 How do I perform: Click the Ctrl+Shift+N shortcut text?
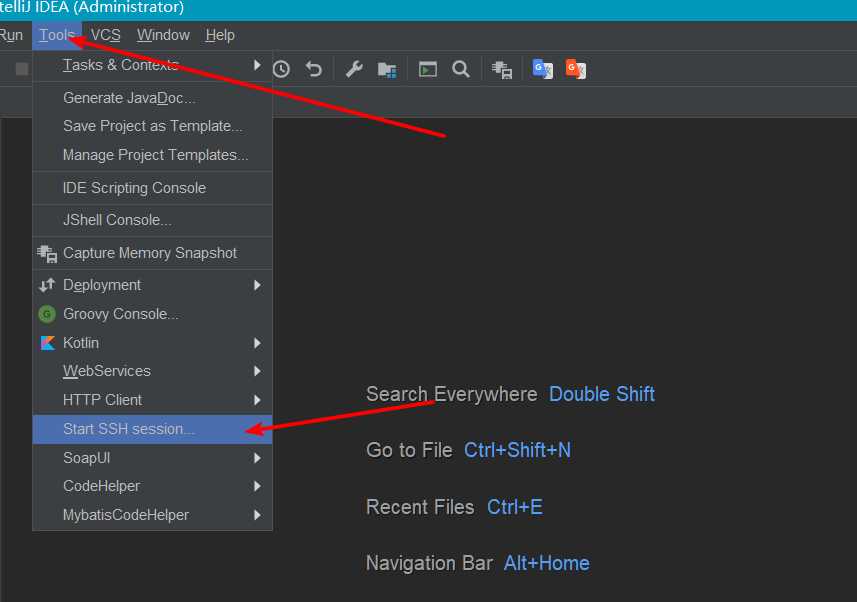pyautogui.click(x=518, y=451)
